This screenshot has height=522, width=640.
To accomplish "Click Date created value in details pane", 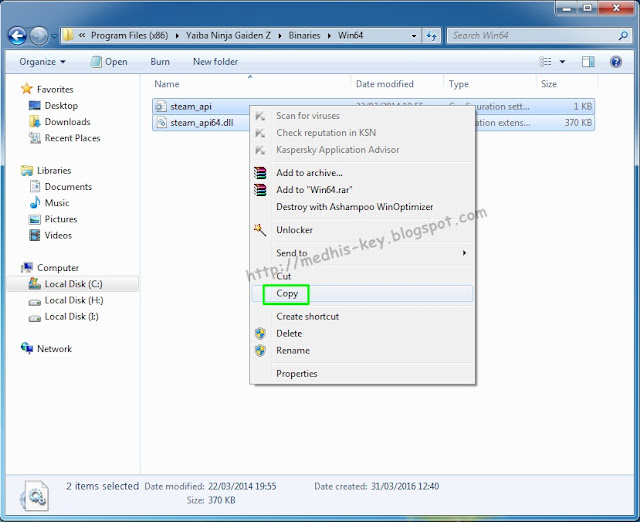I will (x=404, y=486).
